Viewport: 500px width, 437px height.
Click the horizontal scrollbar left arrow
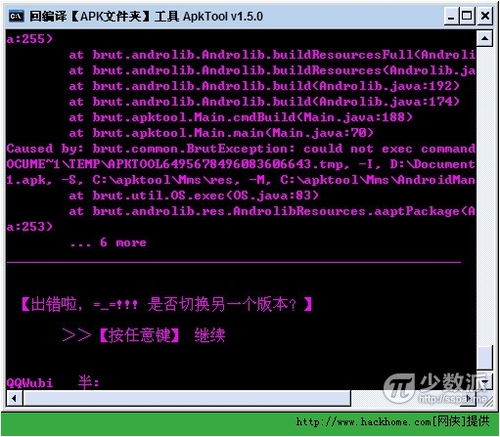click(14, 398)
